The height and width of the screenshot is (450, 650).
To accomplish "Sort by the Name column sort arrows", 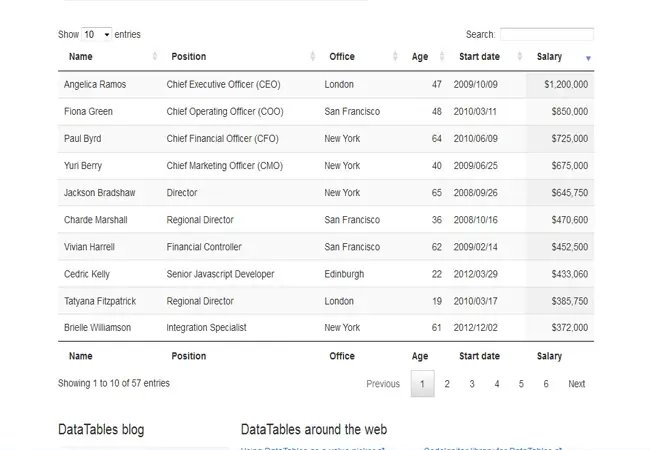I will [x=155, y=56].
